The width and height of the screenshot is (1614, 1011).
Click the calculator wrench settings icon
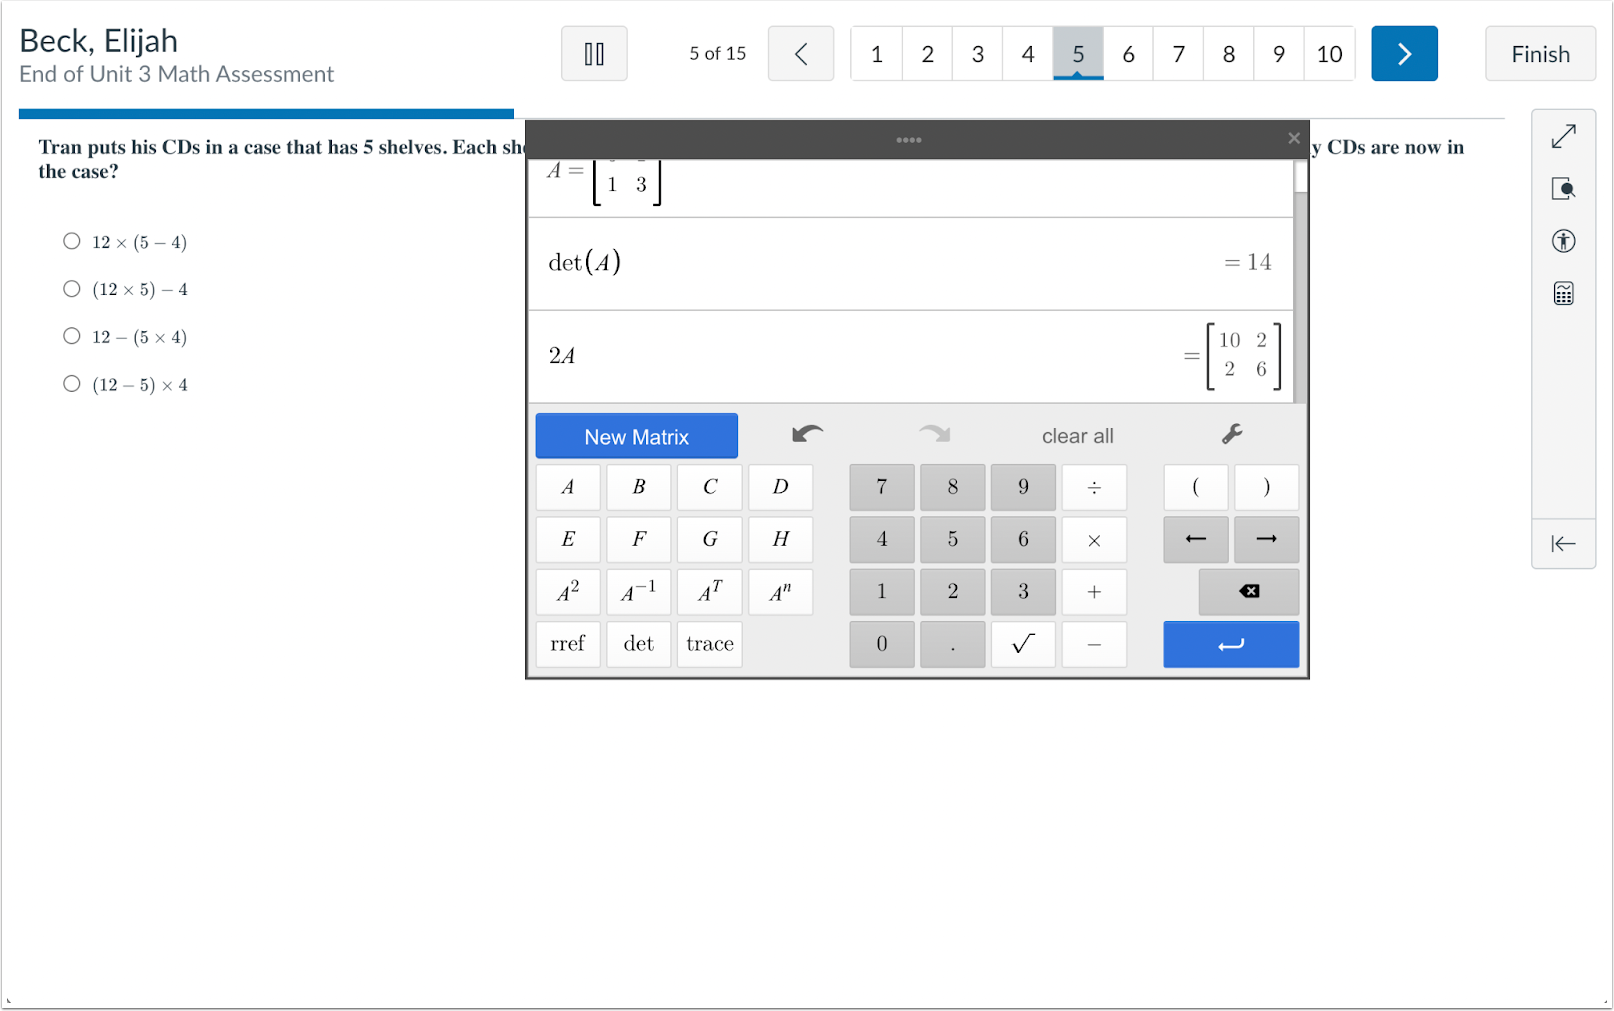[x=1232, y=434]
